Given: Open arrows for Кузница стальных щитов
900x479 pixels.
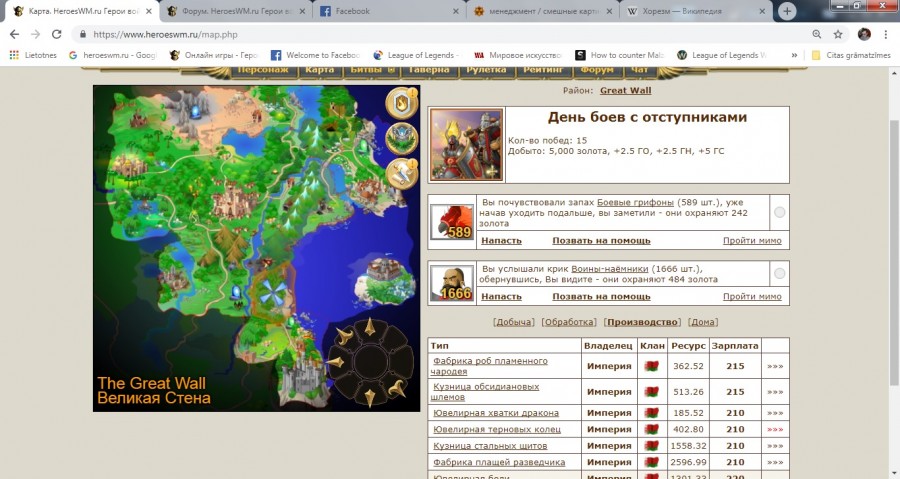Looking at the screenshot, I should tap(775, 446).
